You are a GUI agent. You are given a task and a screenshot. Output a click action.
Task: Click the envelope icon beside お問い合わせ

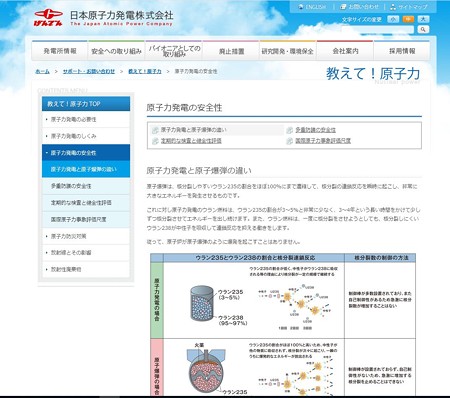coord(343,7)
